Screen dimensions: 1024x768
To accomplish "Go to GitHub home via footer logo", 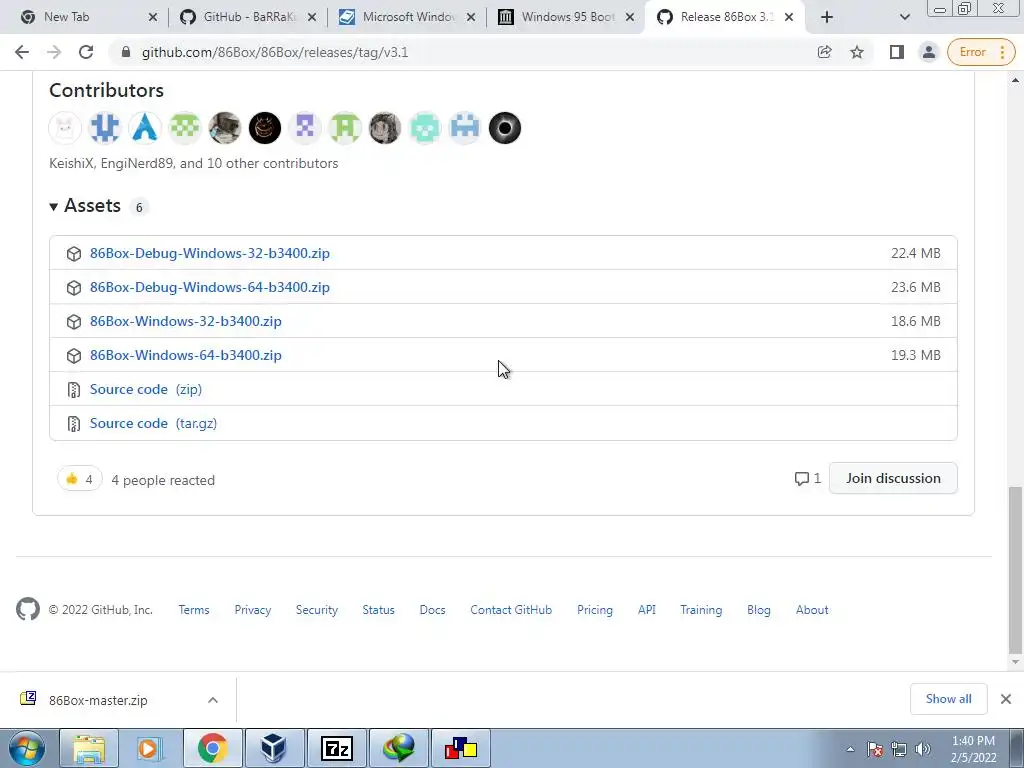I will coord(27,609).
